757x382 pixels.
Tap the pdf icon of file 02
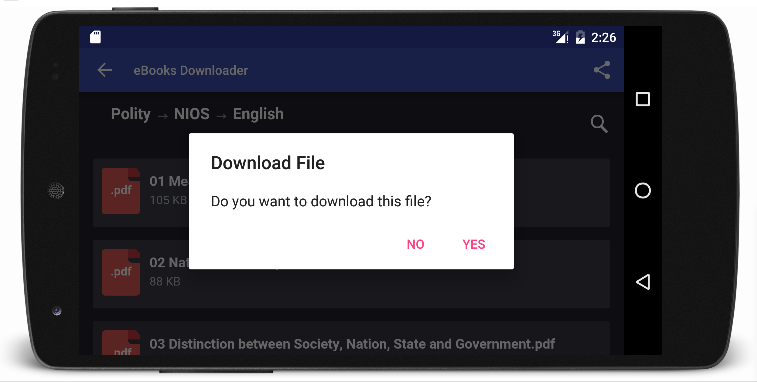[121, 272]
